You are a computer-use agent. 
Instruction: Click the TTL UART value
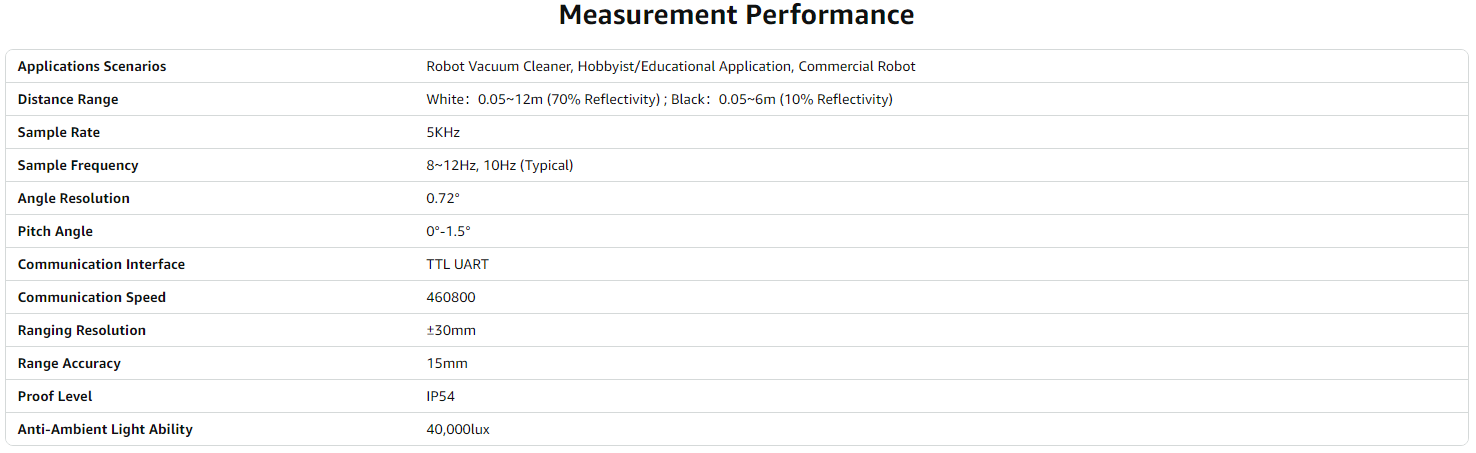(457, 265)
